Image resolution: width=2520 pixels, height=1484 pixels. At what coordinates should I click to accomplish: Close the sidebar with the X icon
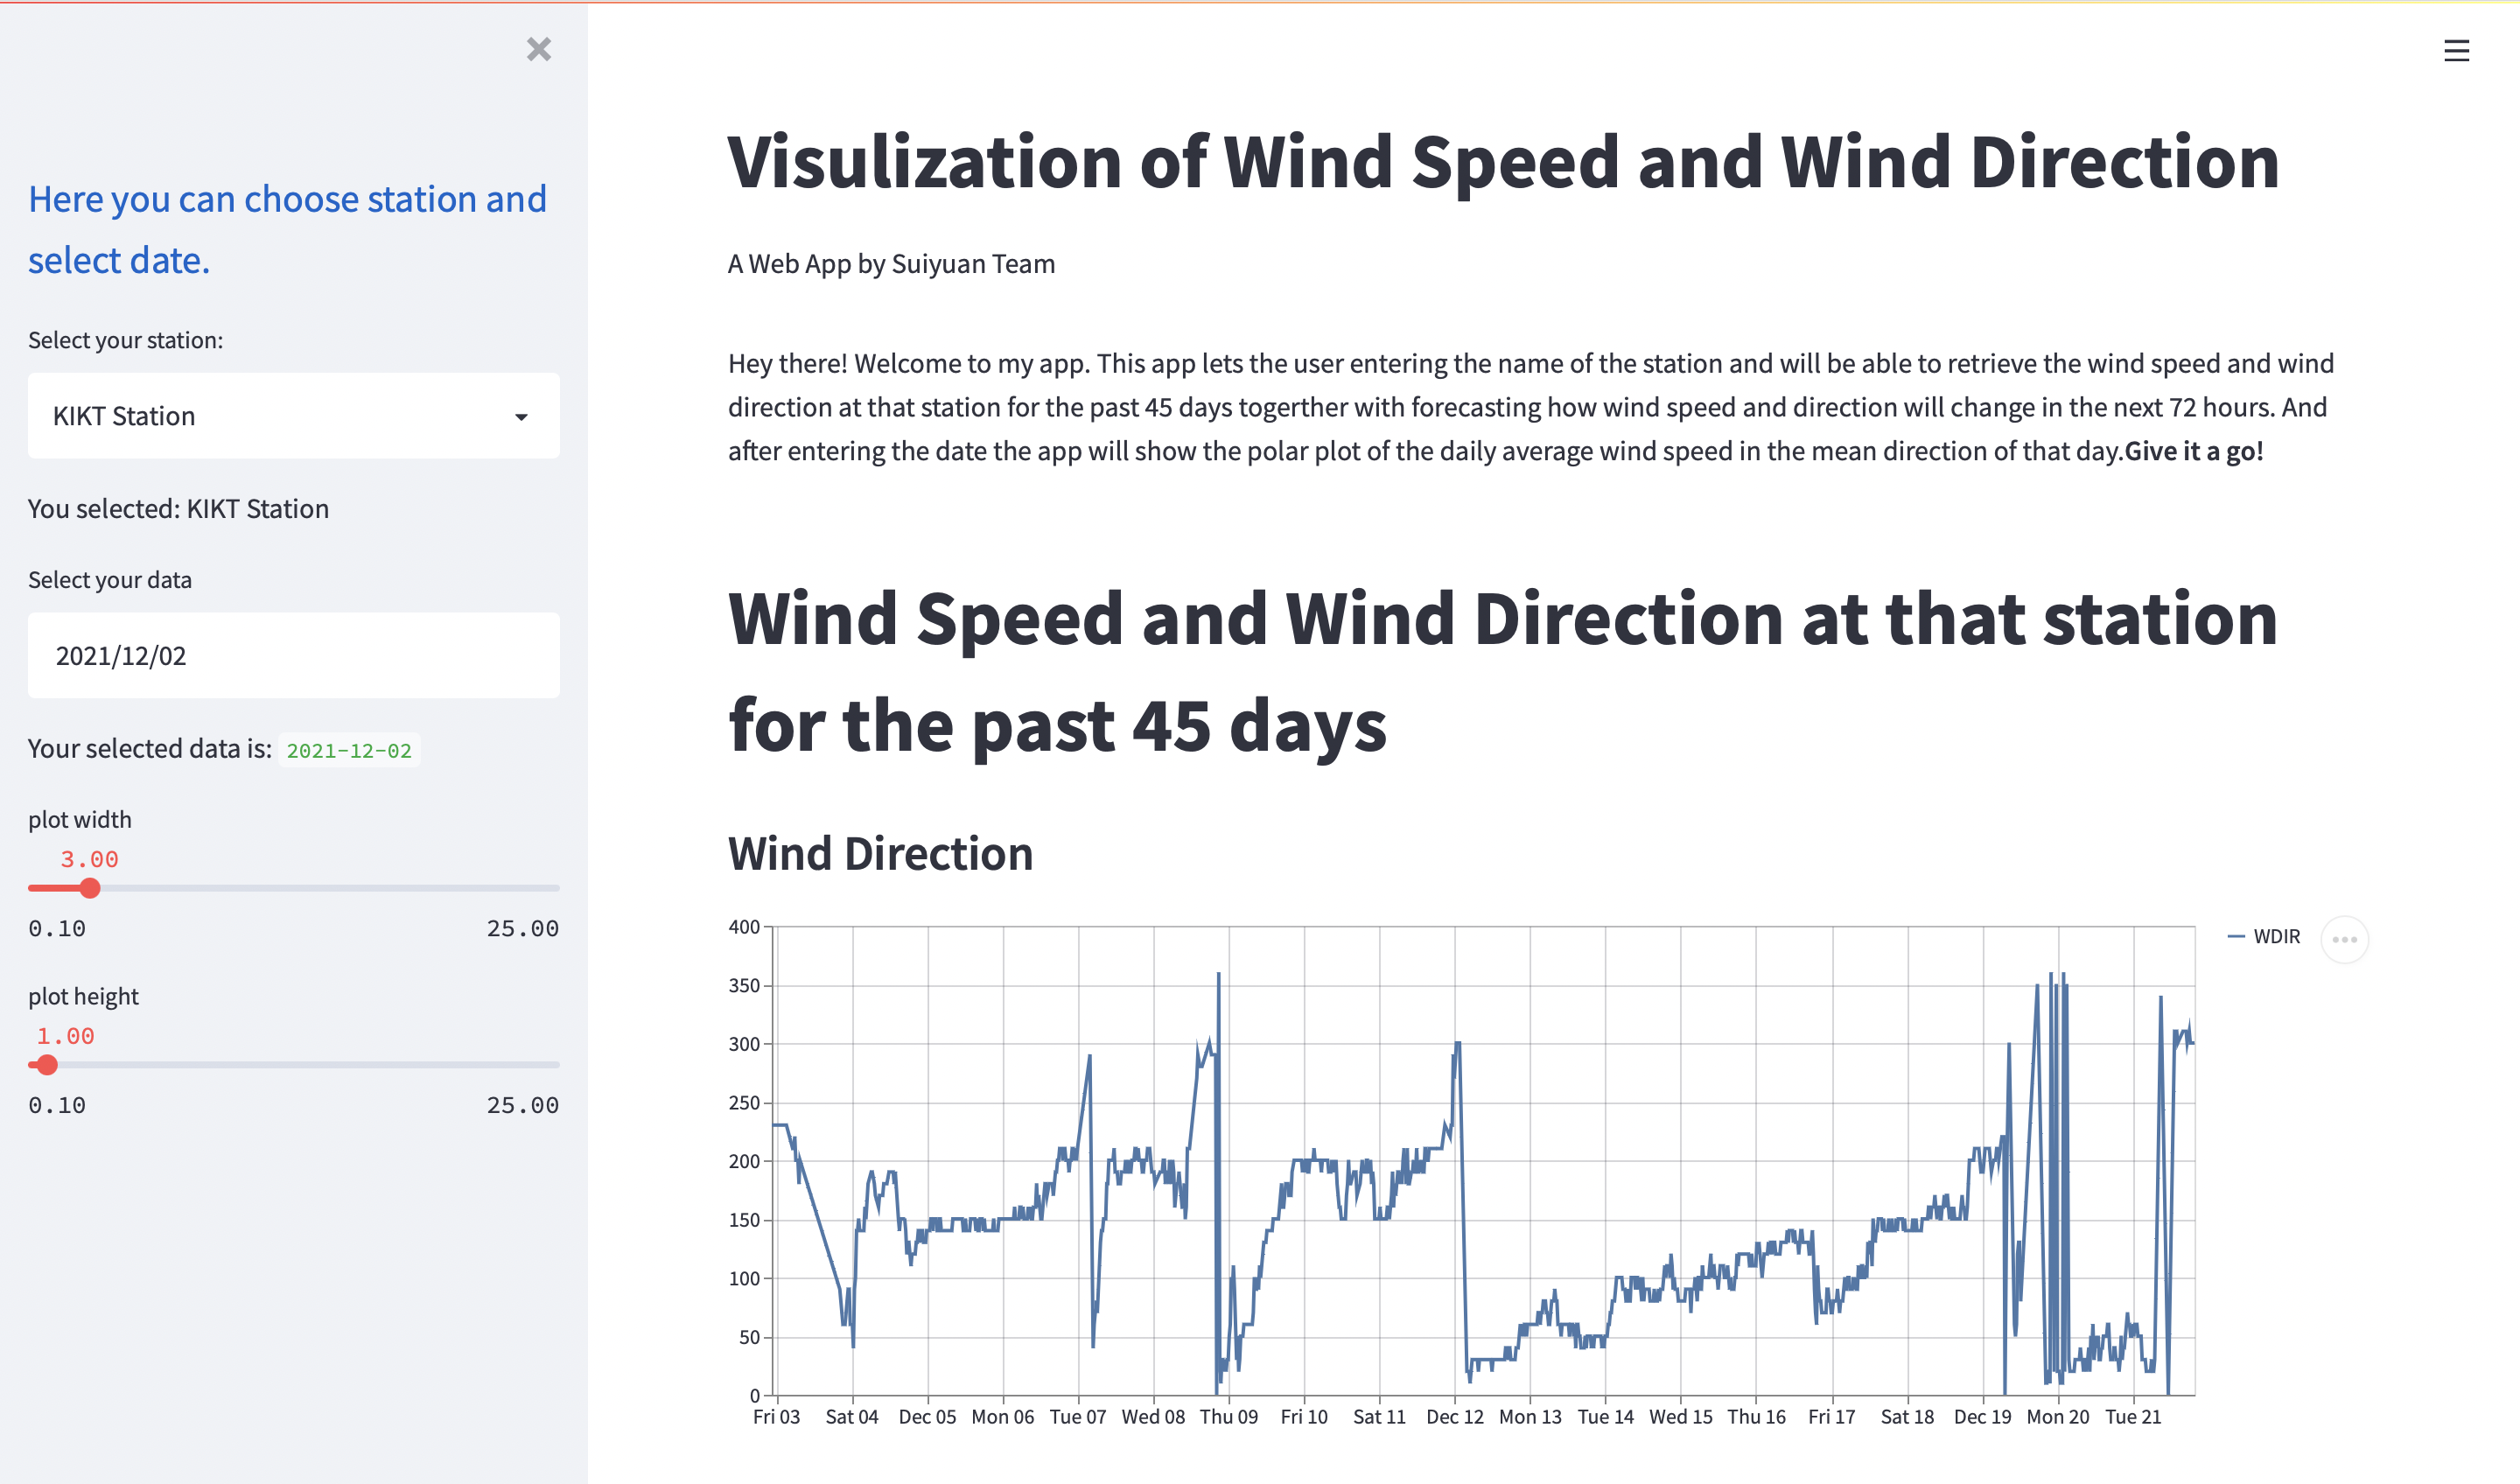pyautogui.click(x=538, y=49)
